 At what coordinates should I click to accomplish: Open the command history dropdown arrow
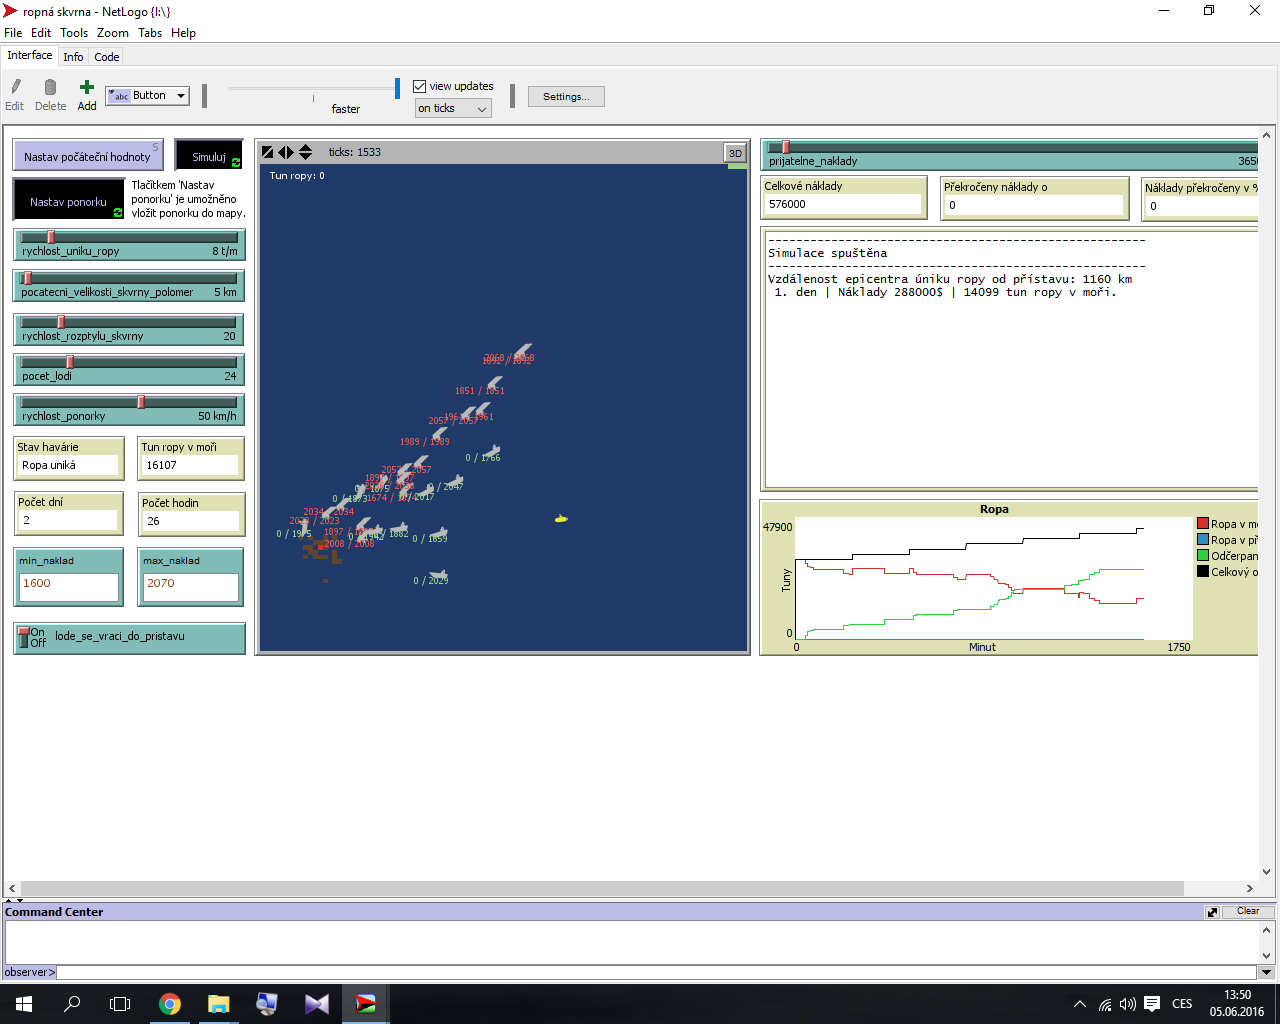click(1266, 972)
